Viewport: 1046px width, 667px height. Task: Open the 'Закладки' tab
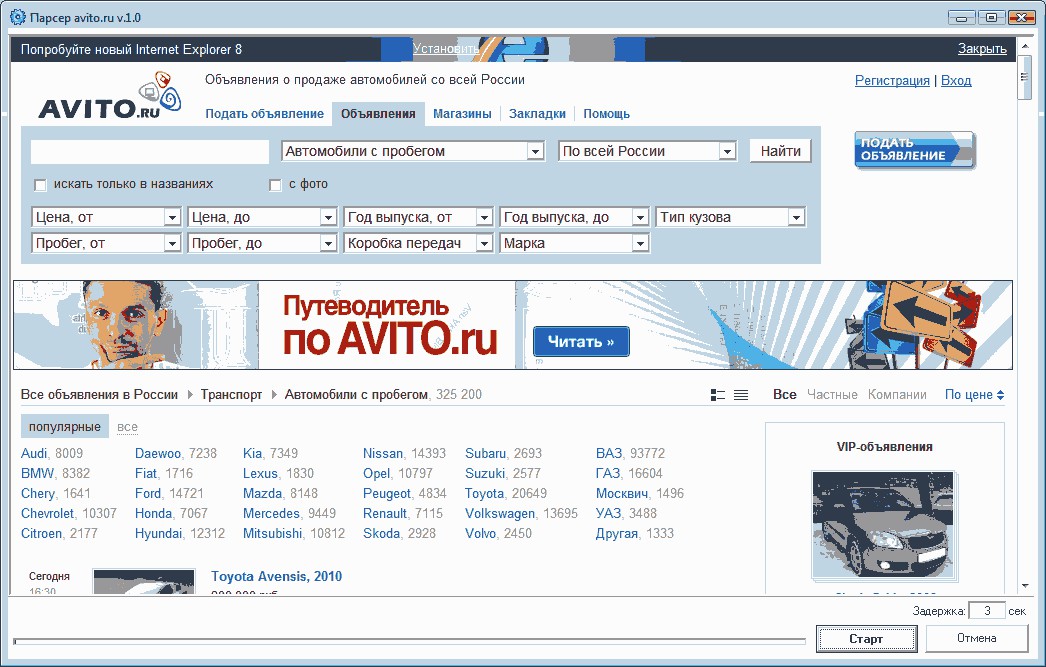coord(537,114)
